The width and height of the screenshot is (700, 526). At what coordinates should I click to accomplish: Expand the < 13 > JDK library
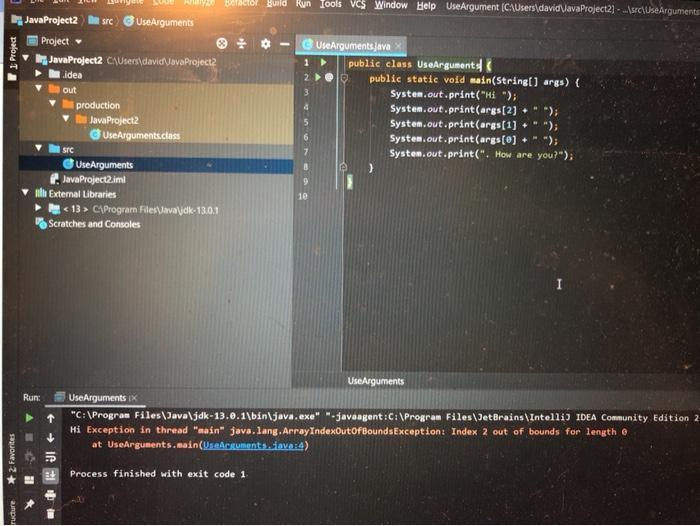[38, 208]
